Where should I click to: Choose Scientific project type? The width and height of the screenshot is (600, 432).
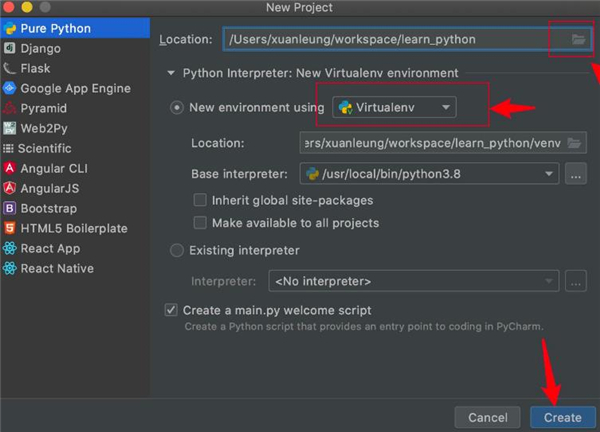pos(37,148)
